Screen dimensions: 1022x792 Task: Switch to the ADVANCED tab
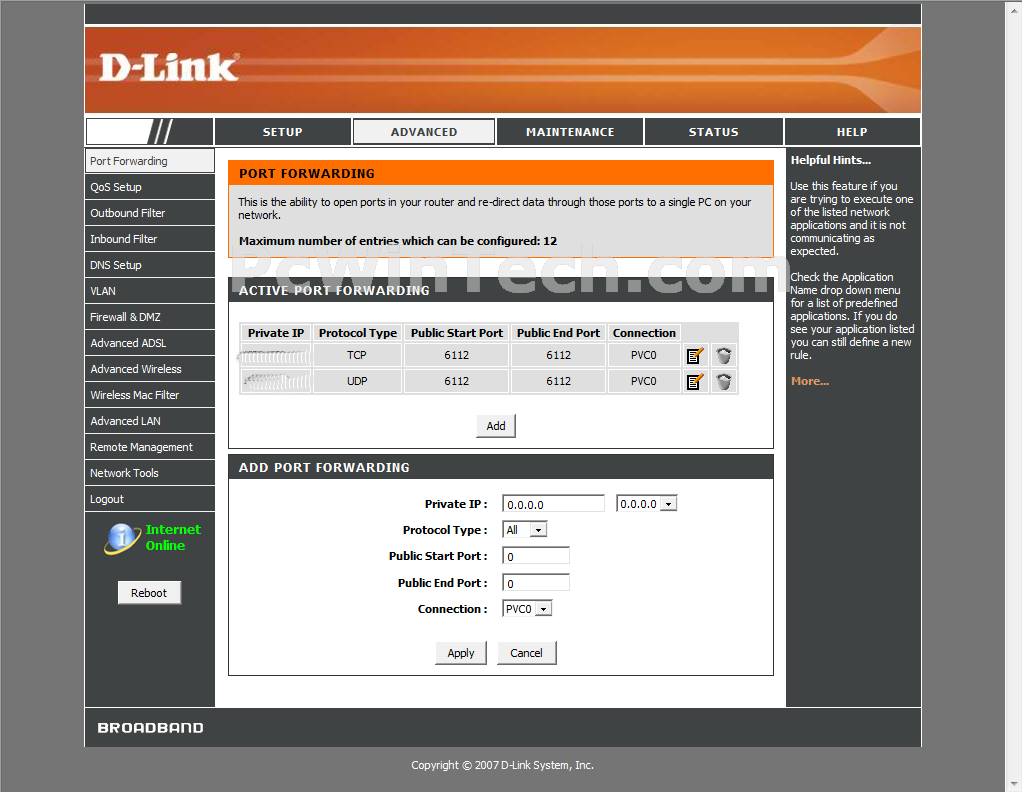coord(424,132)
